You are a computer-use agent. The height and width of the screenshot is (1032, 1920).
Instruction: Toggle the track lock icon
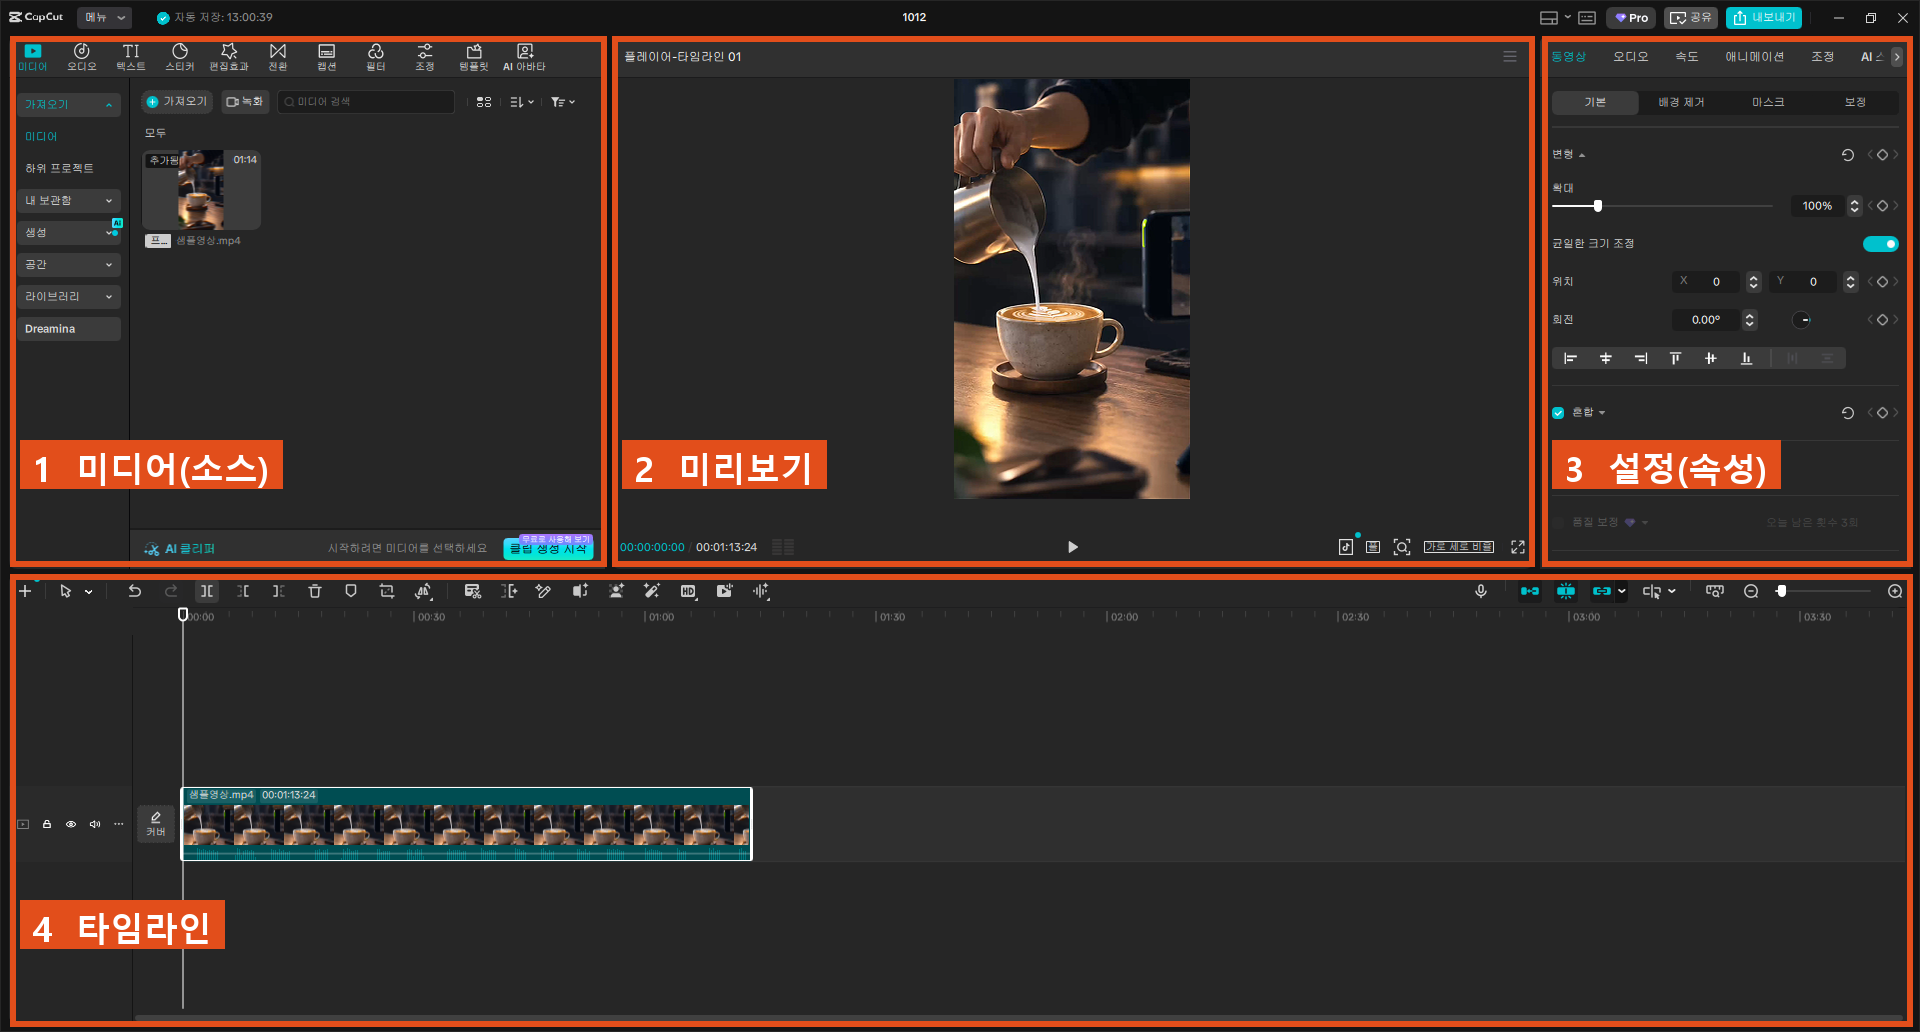click(x=47, y=824)
